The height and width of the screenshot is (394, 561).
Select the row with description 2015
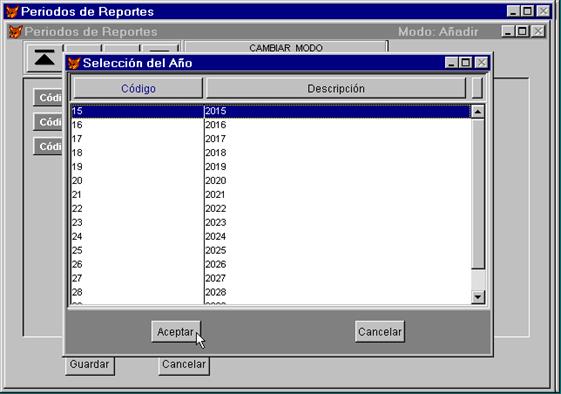pyautogui.click(x=271, y=111)
